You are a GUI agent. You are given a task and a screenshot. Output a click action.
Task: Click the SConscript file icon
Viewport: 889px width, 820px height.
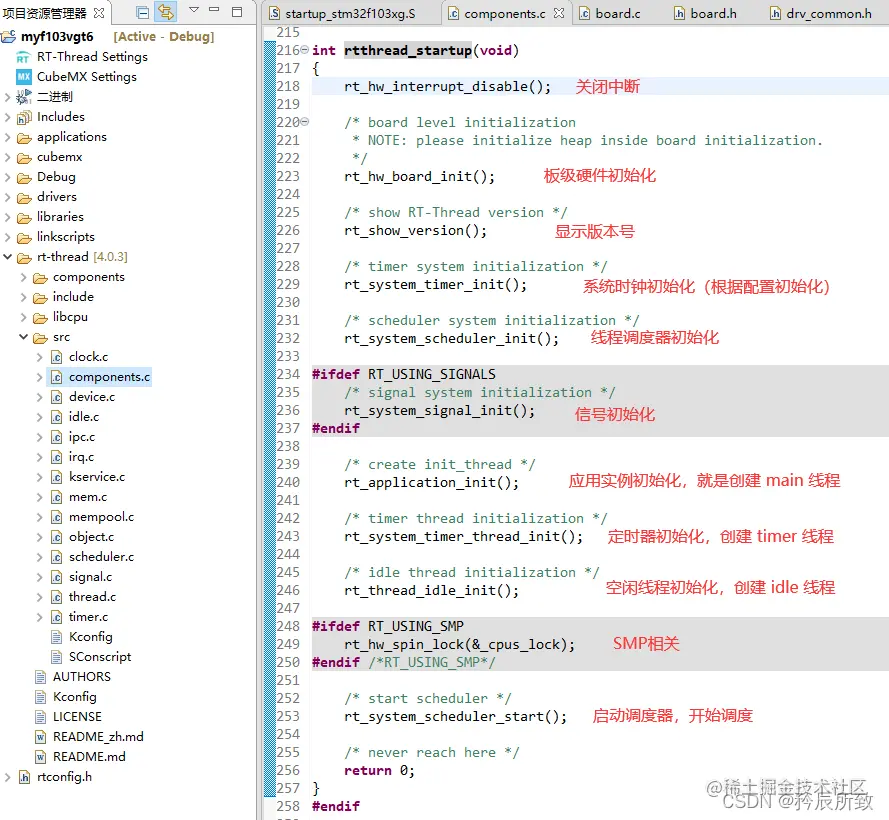pos(56,657)
